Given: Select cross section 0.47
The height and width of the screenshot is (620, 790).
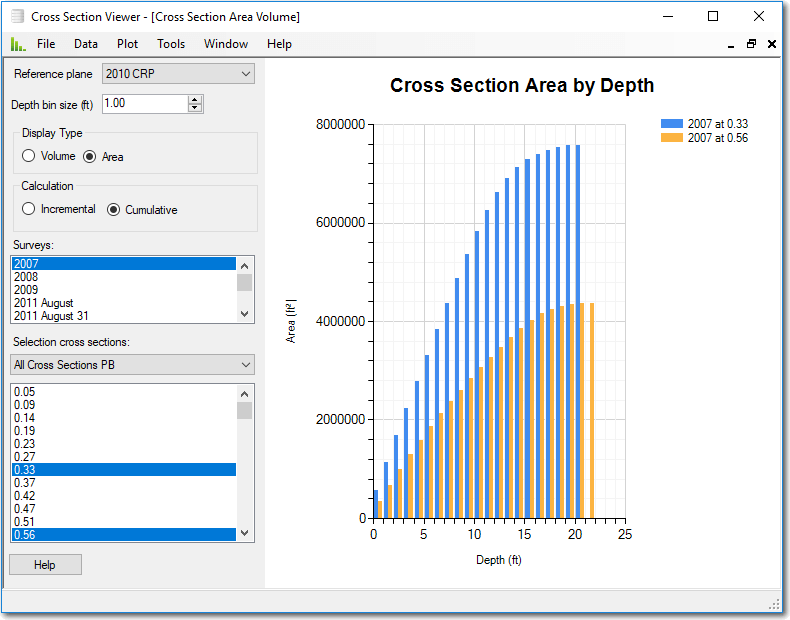Looking at the screenshot, I should point(124,509).
